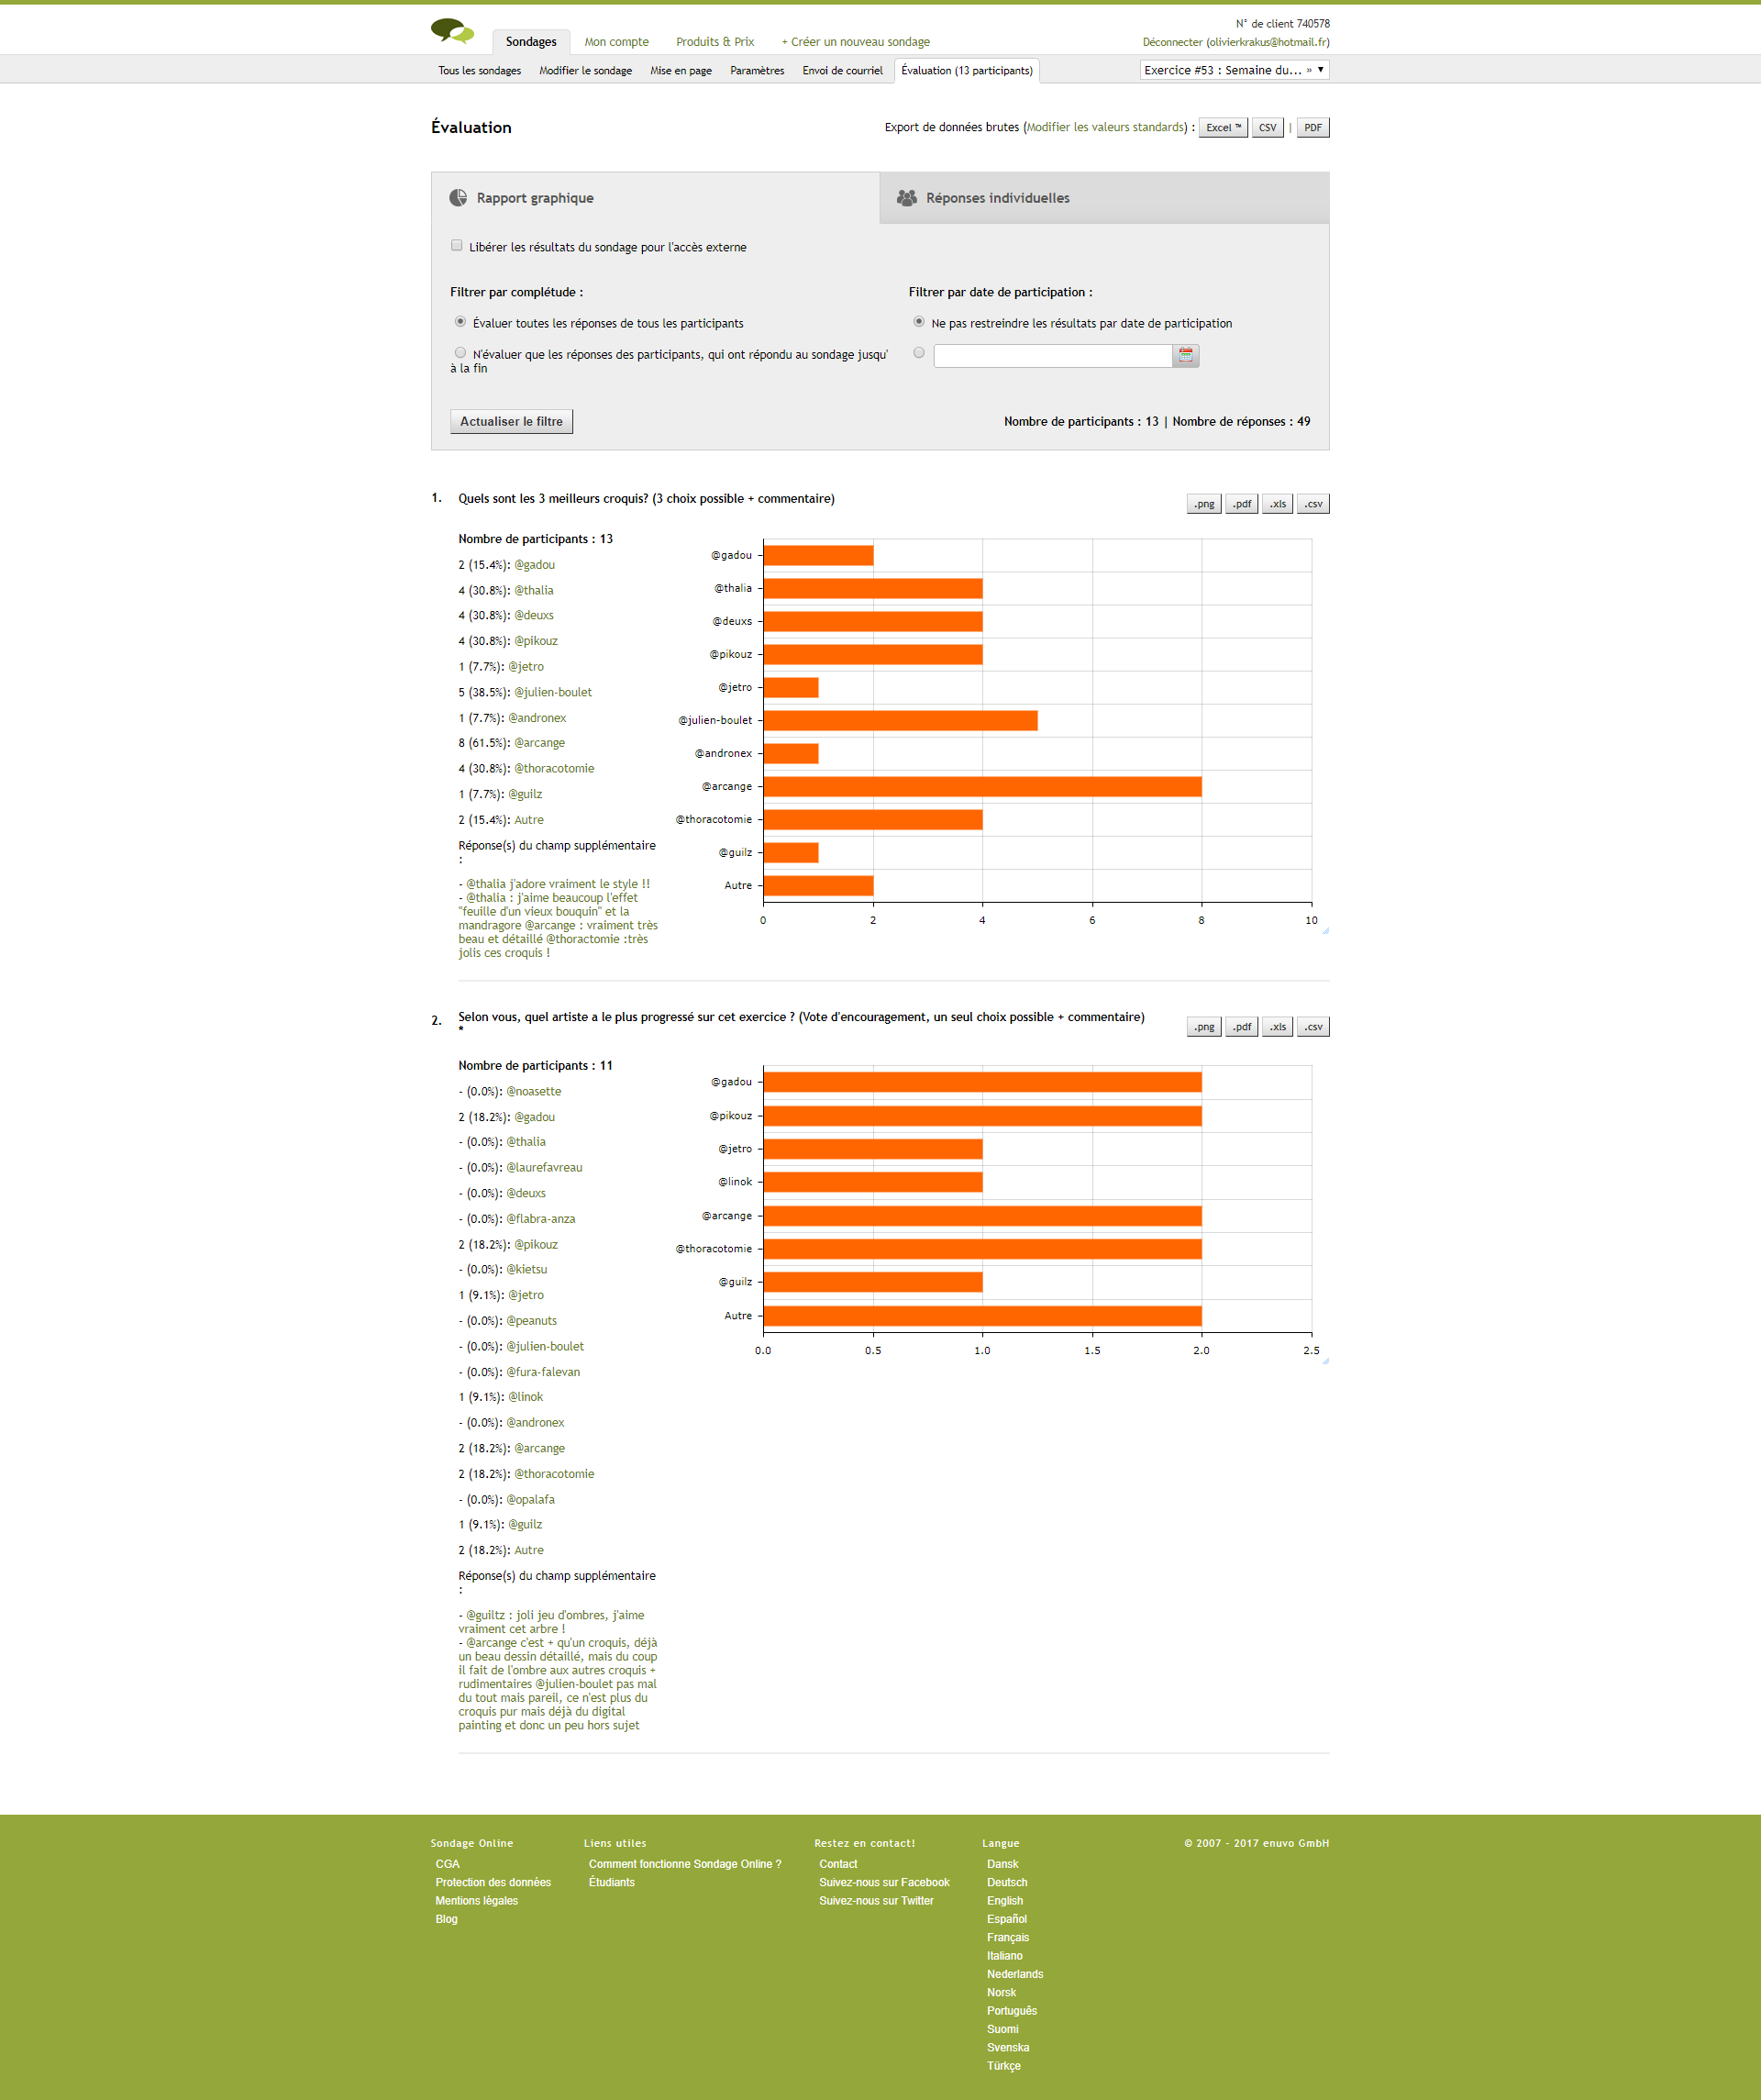Click the Rapport graphique pie chart icon
The height and width of the screenshot is (2100, 1761).
pyautogui.click(x=458, y=198)
